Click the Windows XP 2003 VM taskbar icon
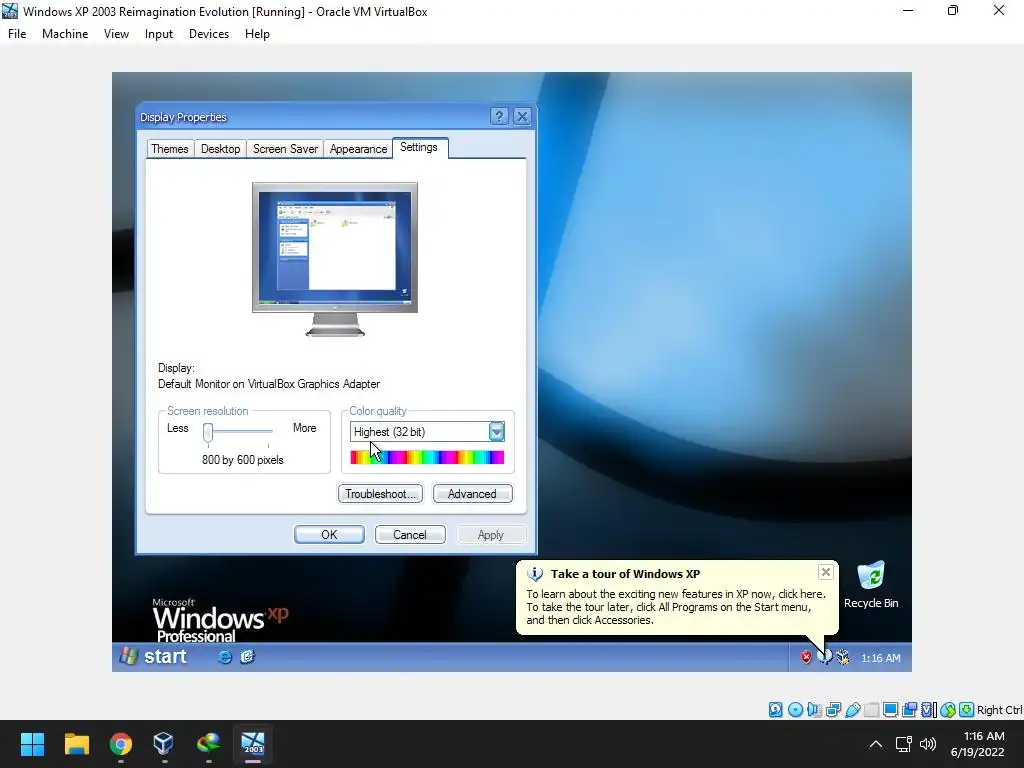Screen dimensions: 1024x768 253,744
